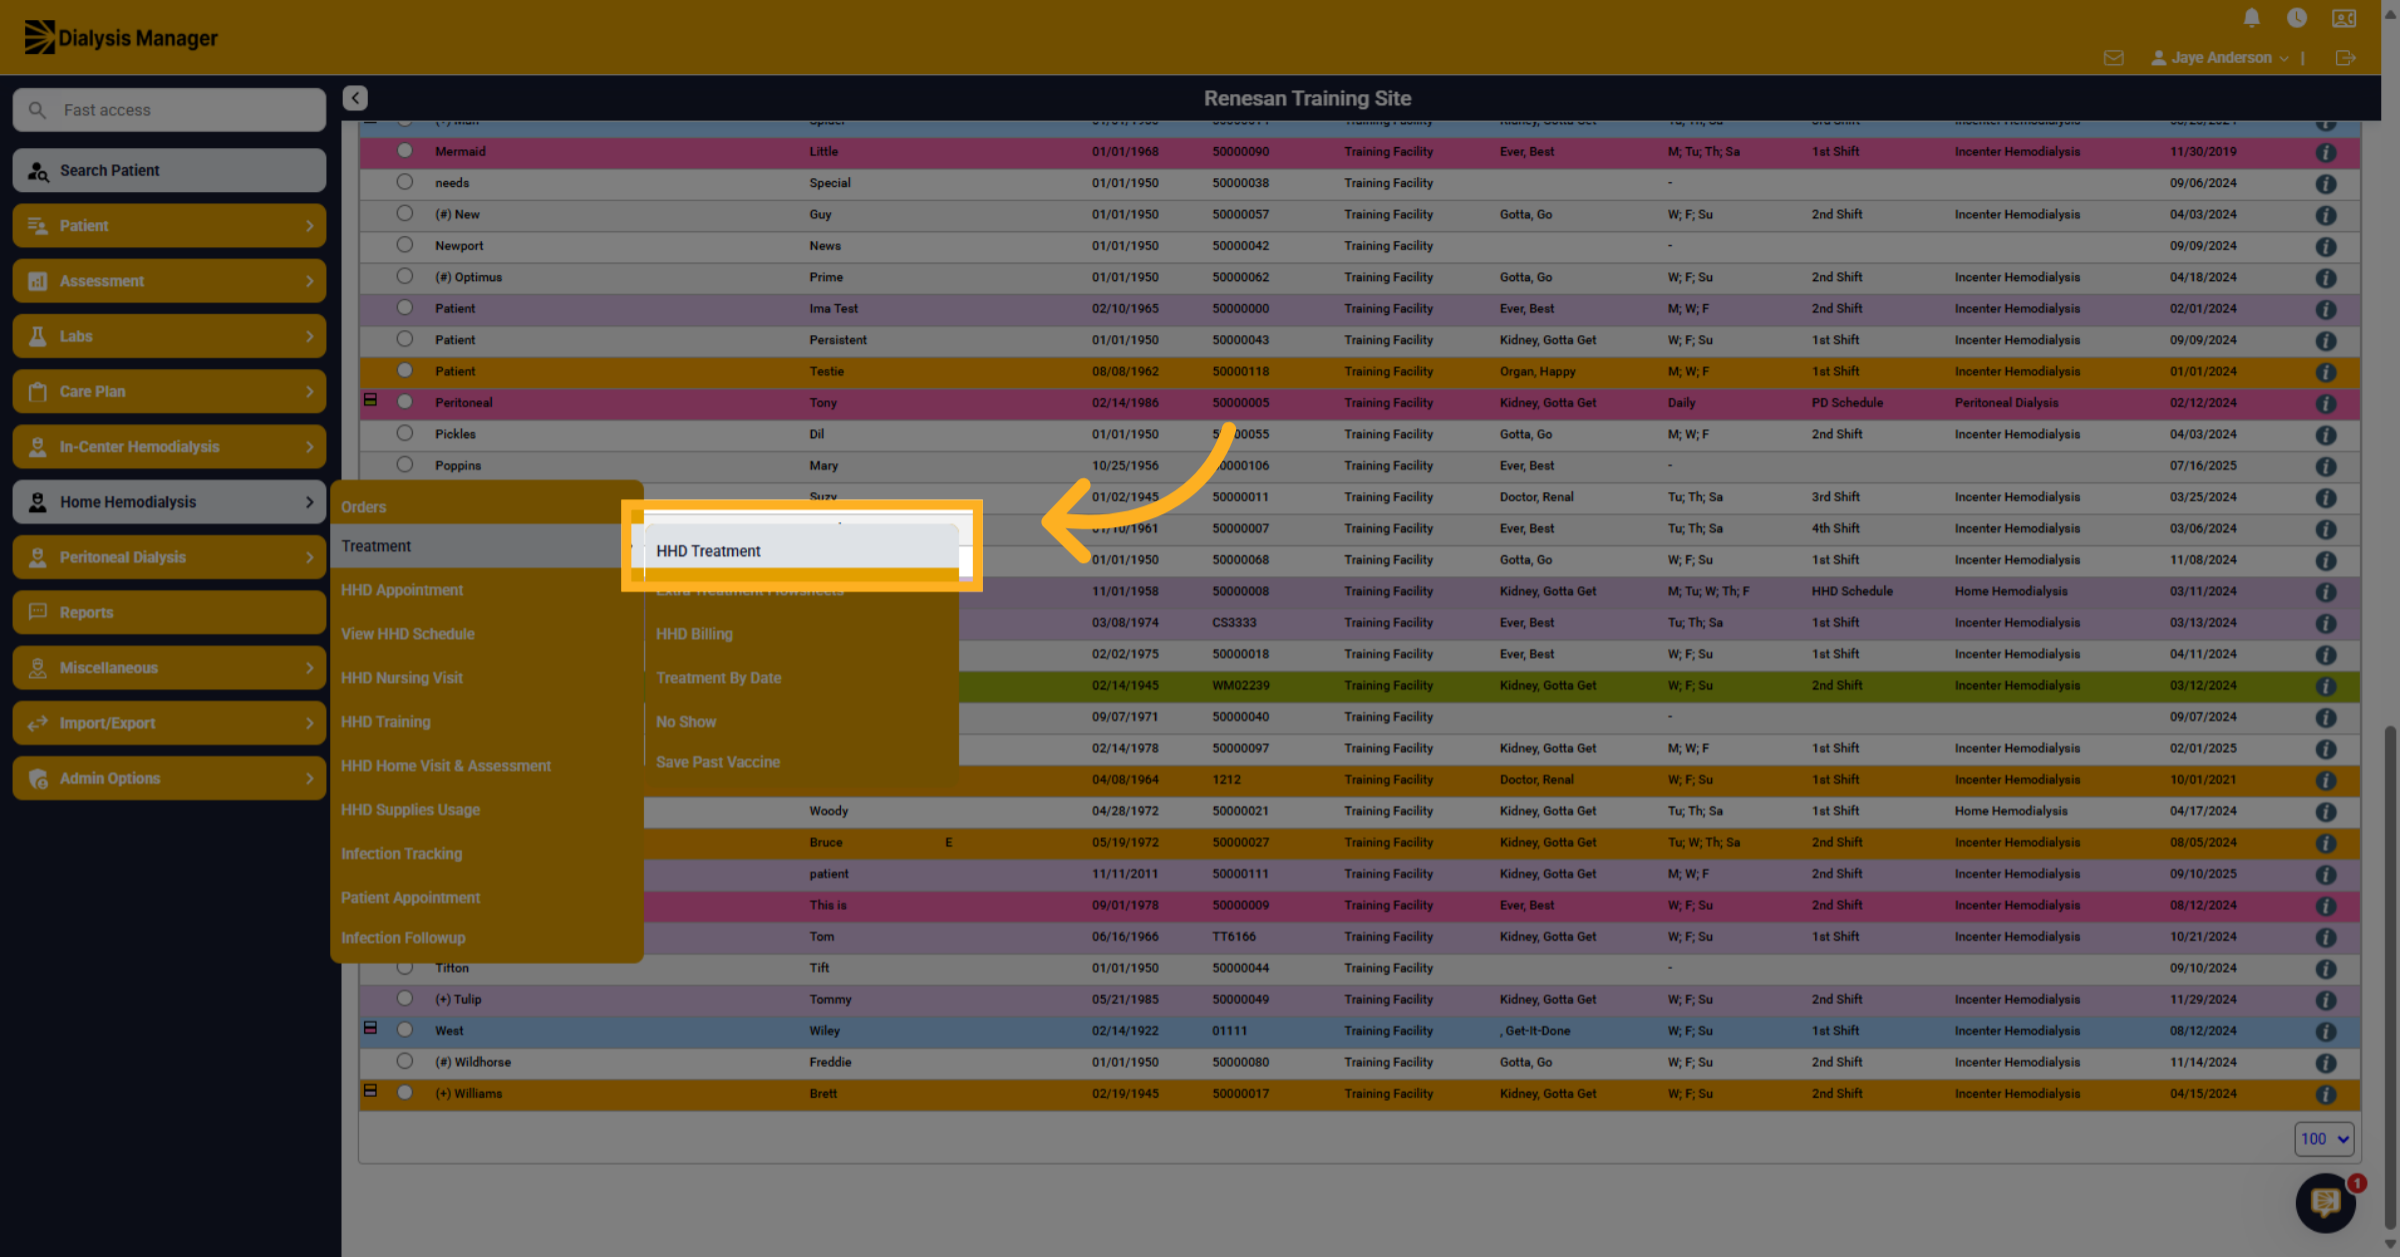
Task: Open info icon for West Wiley row
Action: point(2326,1031)
